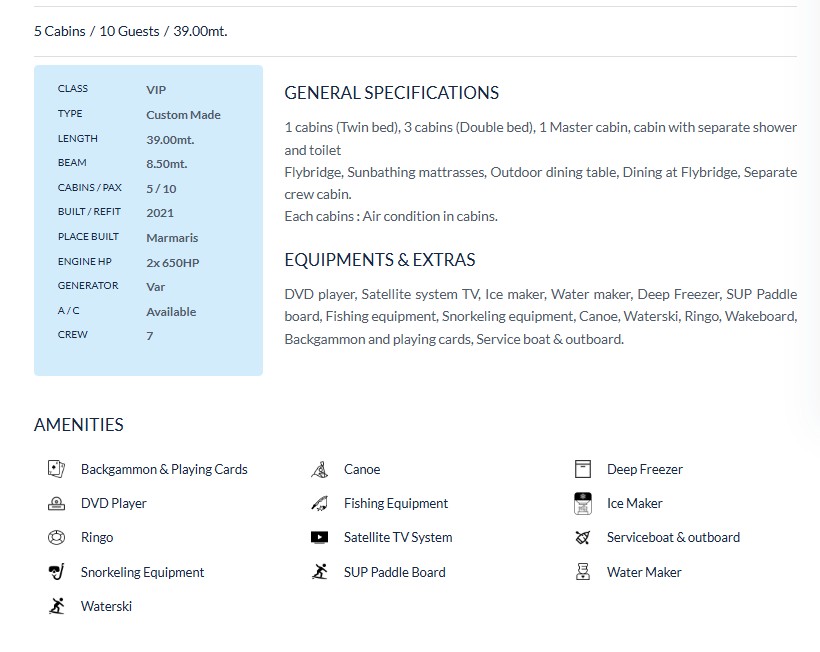Click the Fishing Equipment rod icon
The image size is (820, 652).
[x=319, y=503]
